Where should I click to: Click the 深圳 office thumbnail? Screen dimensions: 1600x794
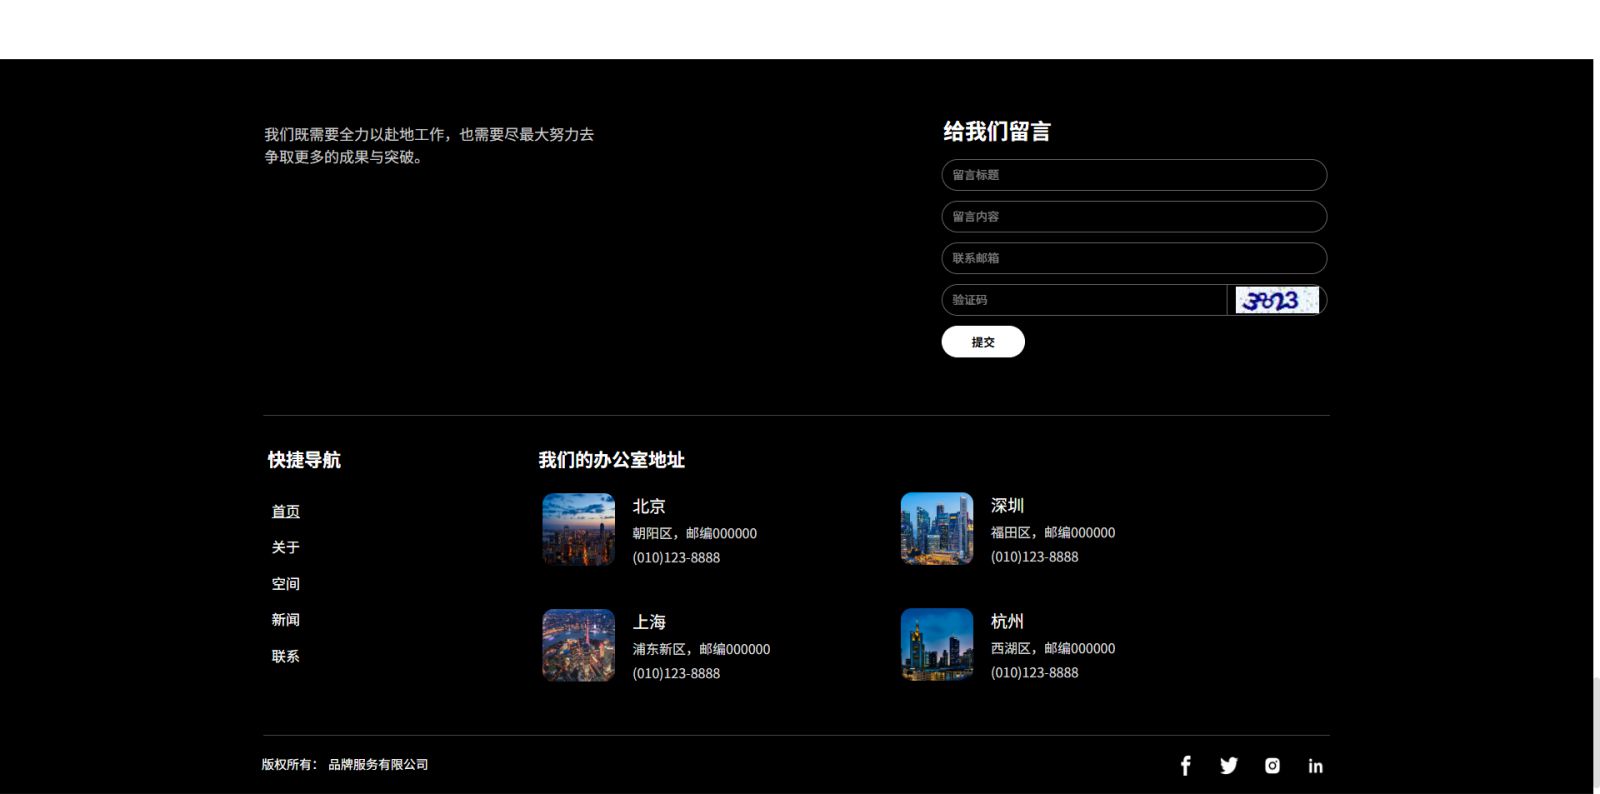[937, 529]
